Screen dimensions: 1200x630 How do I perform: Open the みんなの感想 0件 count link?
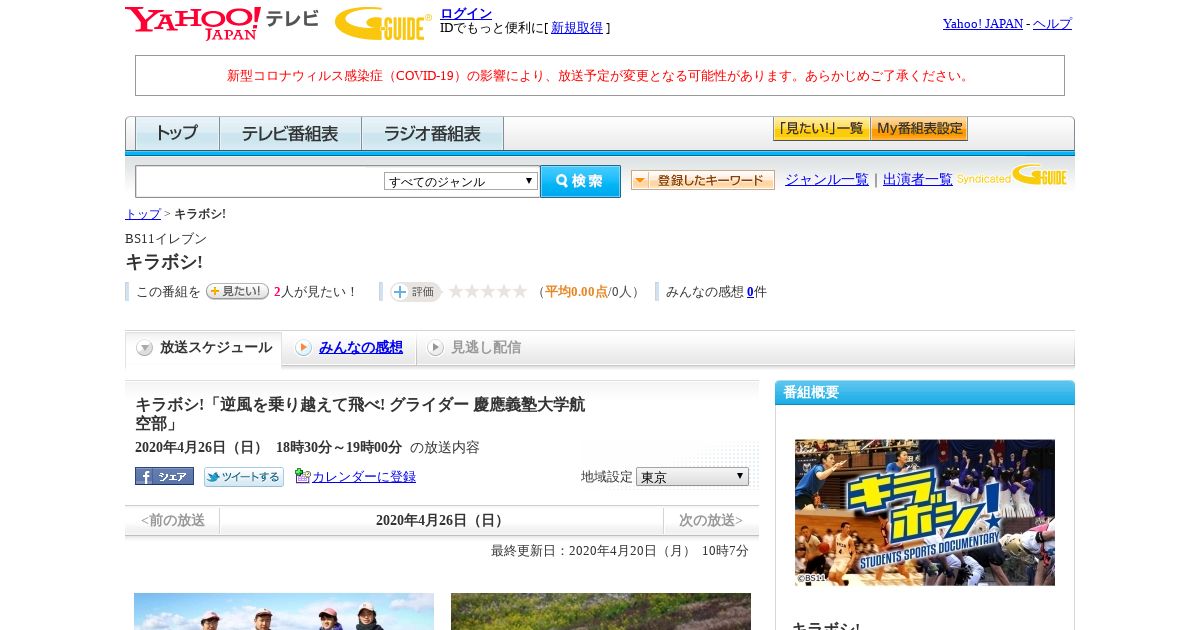[750, 292]
